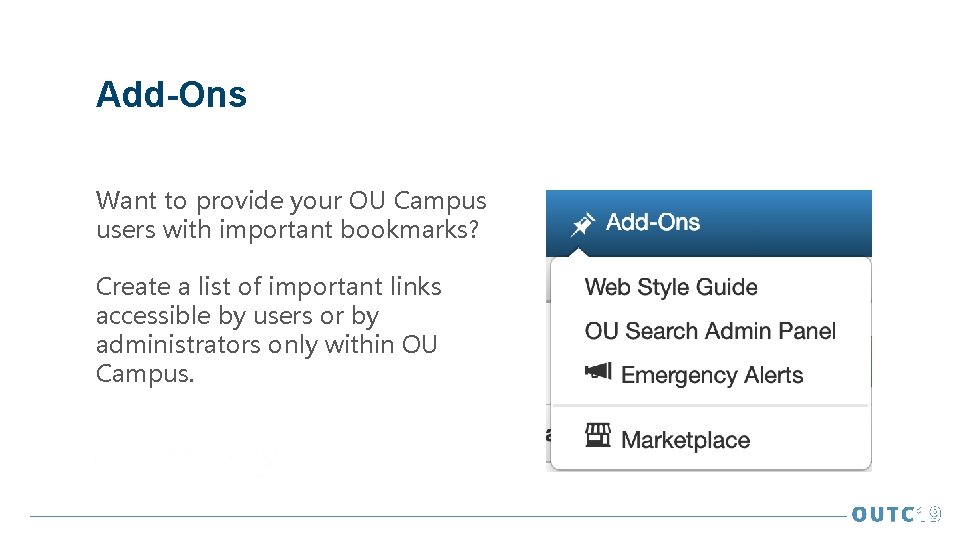Click the word "Campus." ending the second paragraph

(x=145, y=374)
